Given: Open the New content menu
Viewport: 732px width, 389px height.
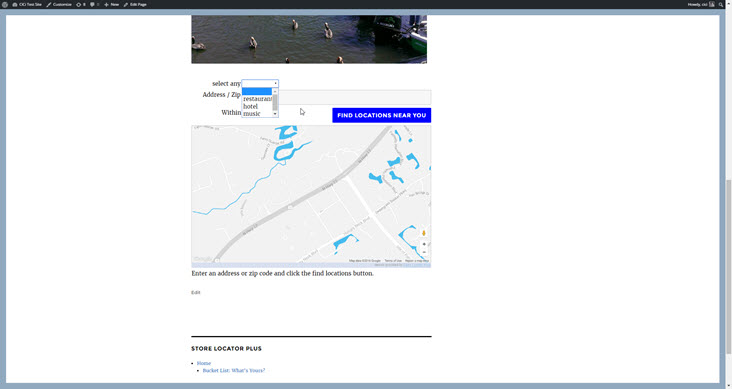Looking at the screenshot, I should [x=112, y=4].
